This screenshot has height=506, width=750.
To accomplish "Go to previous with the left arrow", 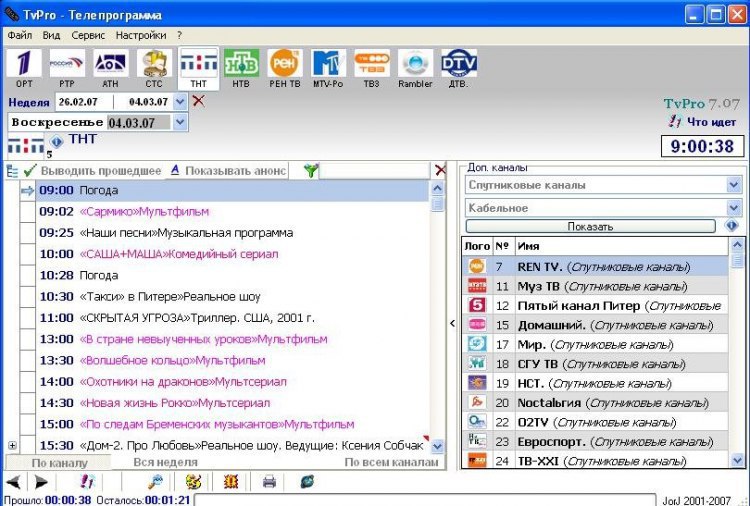I will click(14, 482).
